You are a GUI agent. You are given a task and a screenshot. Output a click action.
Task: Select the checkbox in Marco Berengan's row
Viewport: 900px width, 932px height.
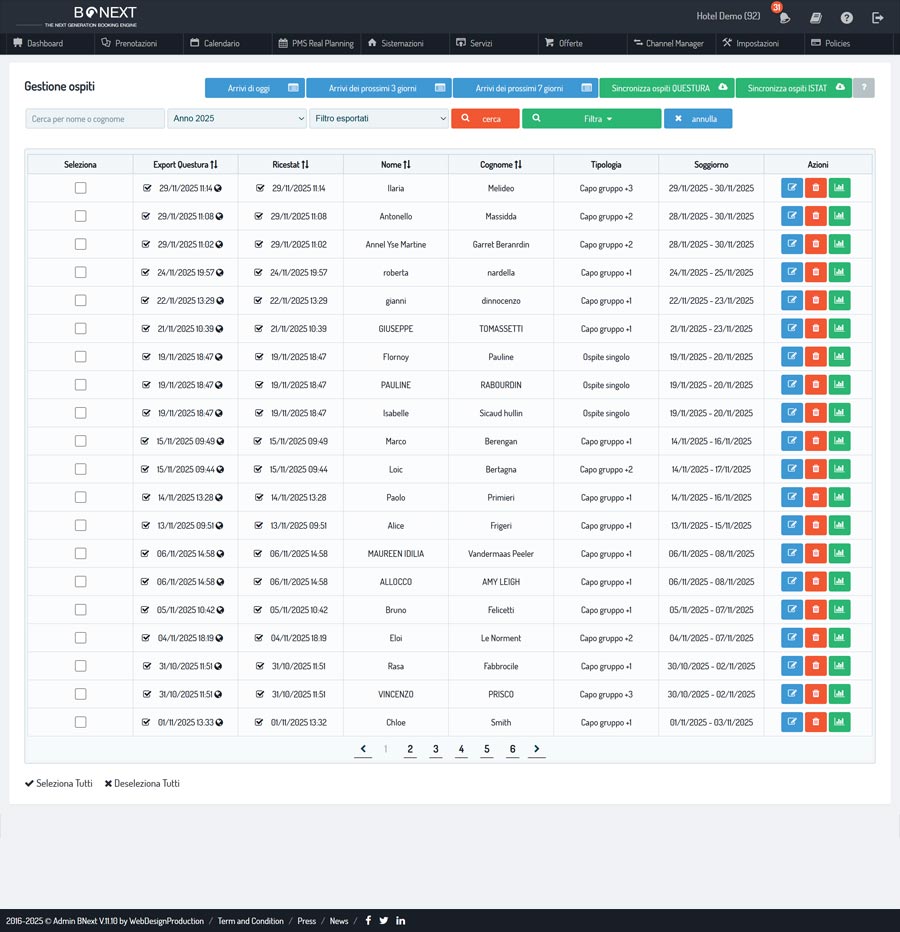[x=80, y=441]
